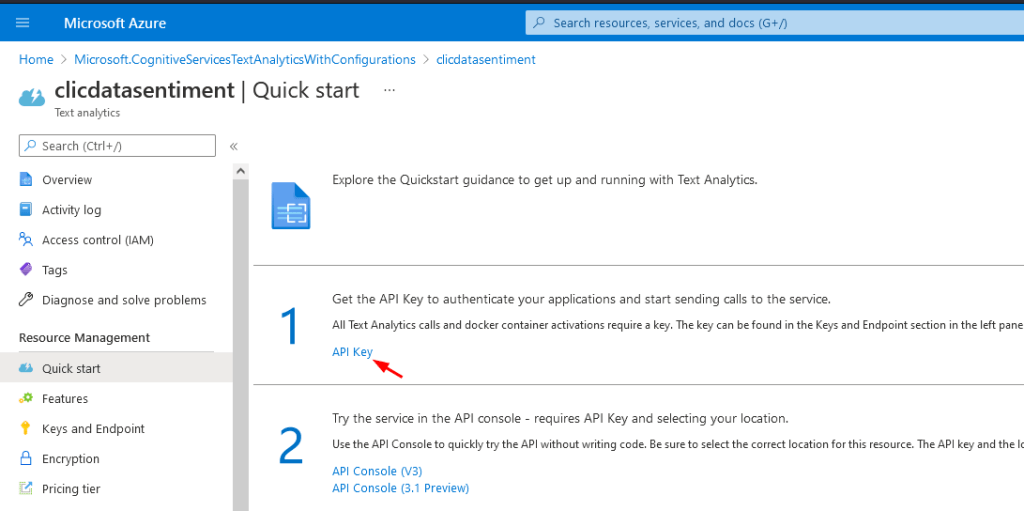The height and width of the screenshot is (511, 1024).
Task: Click the Resource Management section header
Action: (x=84, y=338)
